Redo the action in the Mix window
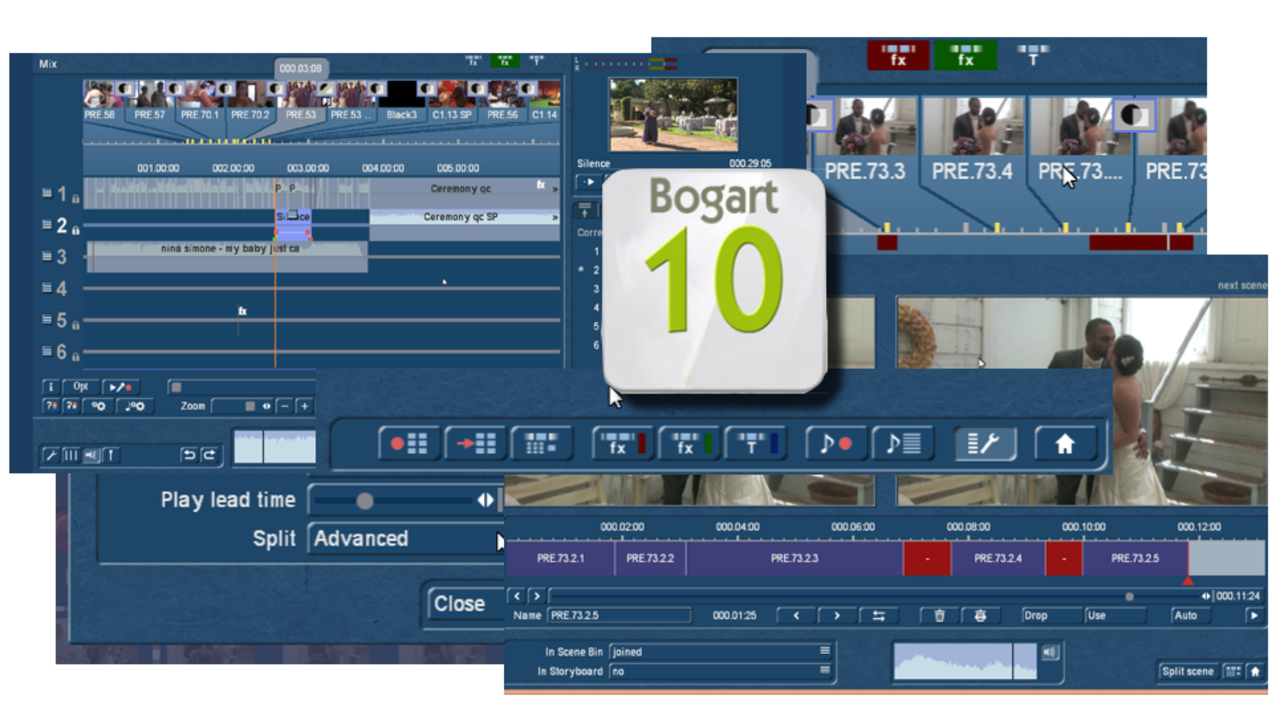The image size is (1280, 720). pyautogui.click(x=209, y=455)
